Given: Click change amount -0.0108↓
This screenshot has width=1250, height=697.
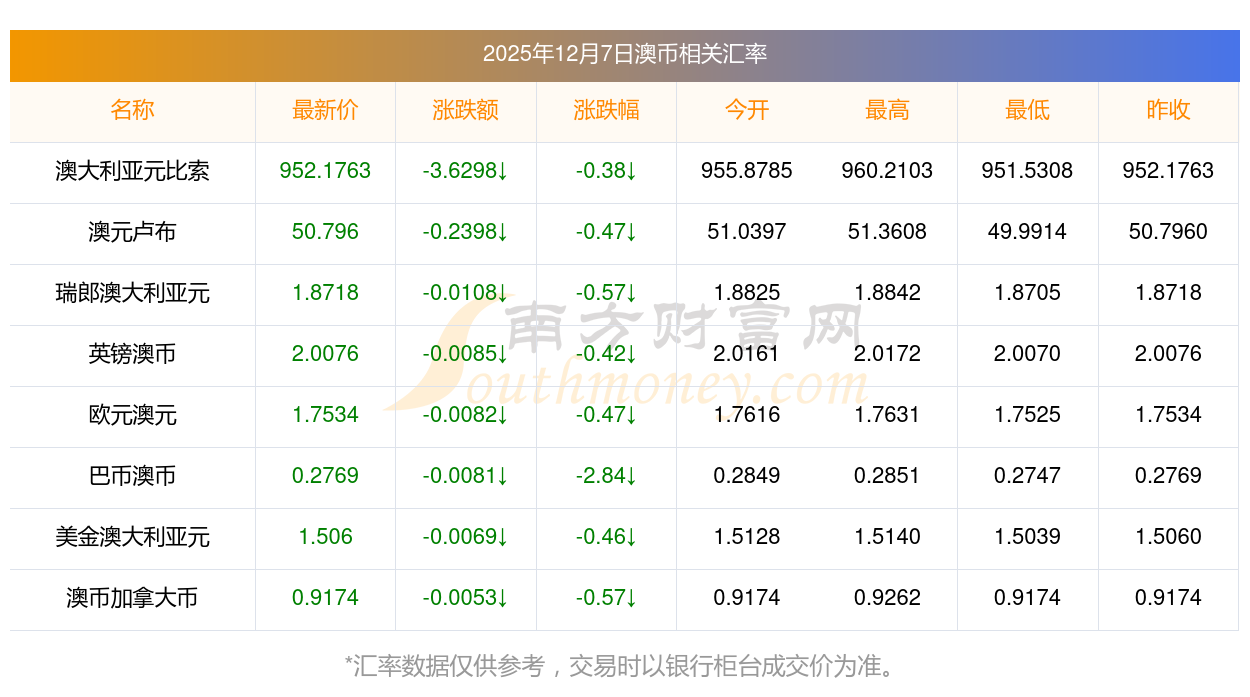Looking at the screenshot, I should point(466,293).
